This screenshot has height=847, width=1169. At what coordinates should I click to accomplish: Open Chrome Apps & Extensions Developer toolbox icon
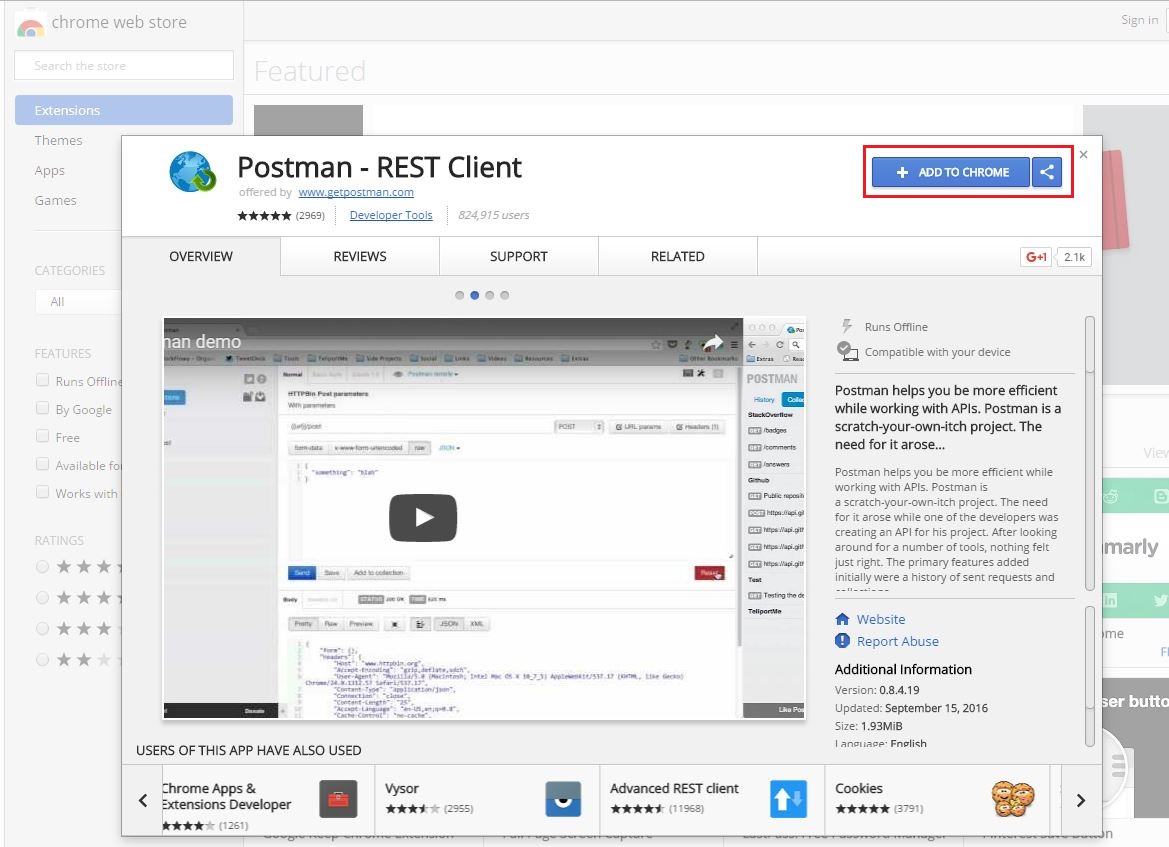338,799
